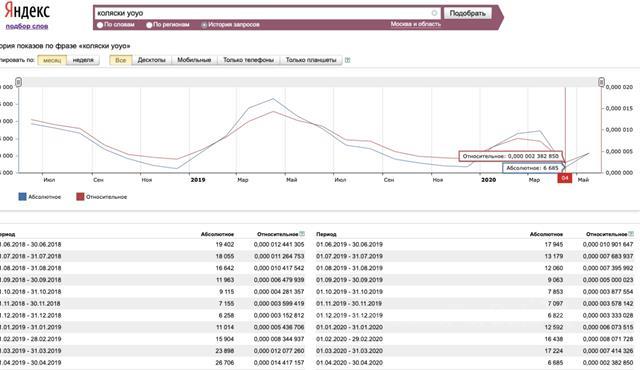Click the Относительное tooltip on the chart
Image resolution: width=640 pixels, height=370 pixels.
511,156
